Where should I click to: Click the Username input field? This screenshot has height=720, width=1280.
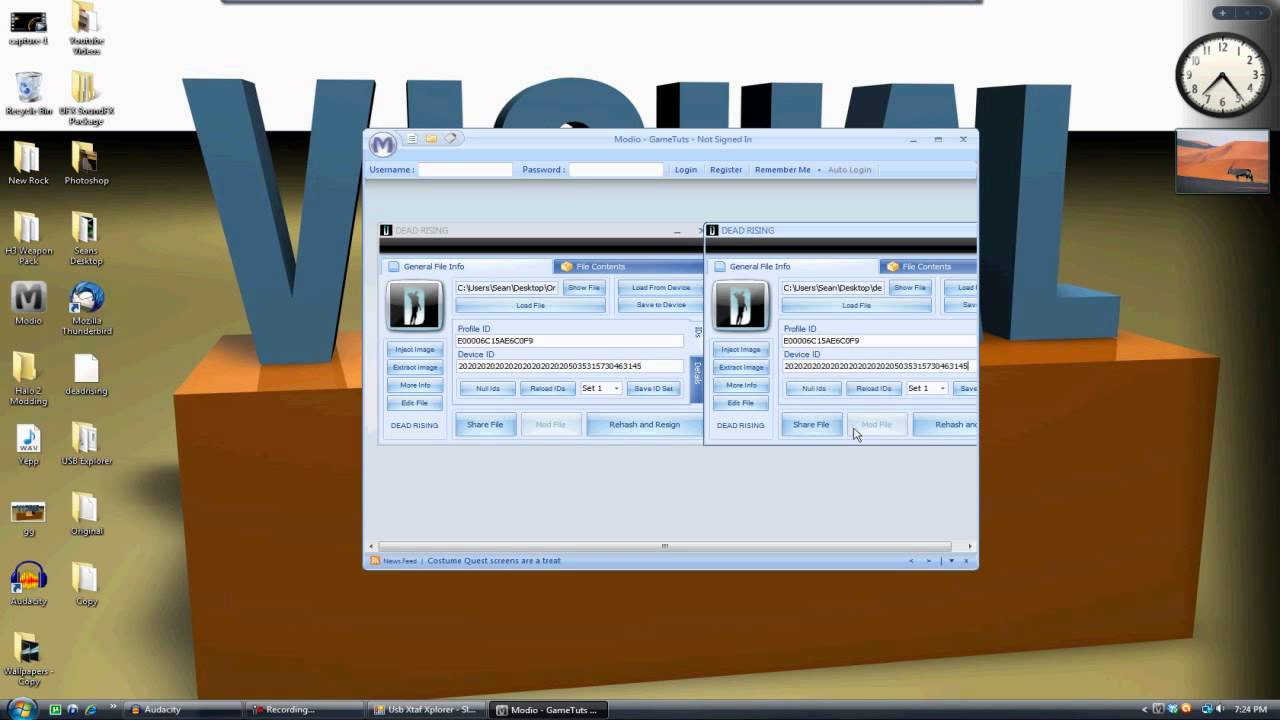(465, 170)
